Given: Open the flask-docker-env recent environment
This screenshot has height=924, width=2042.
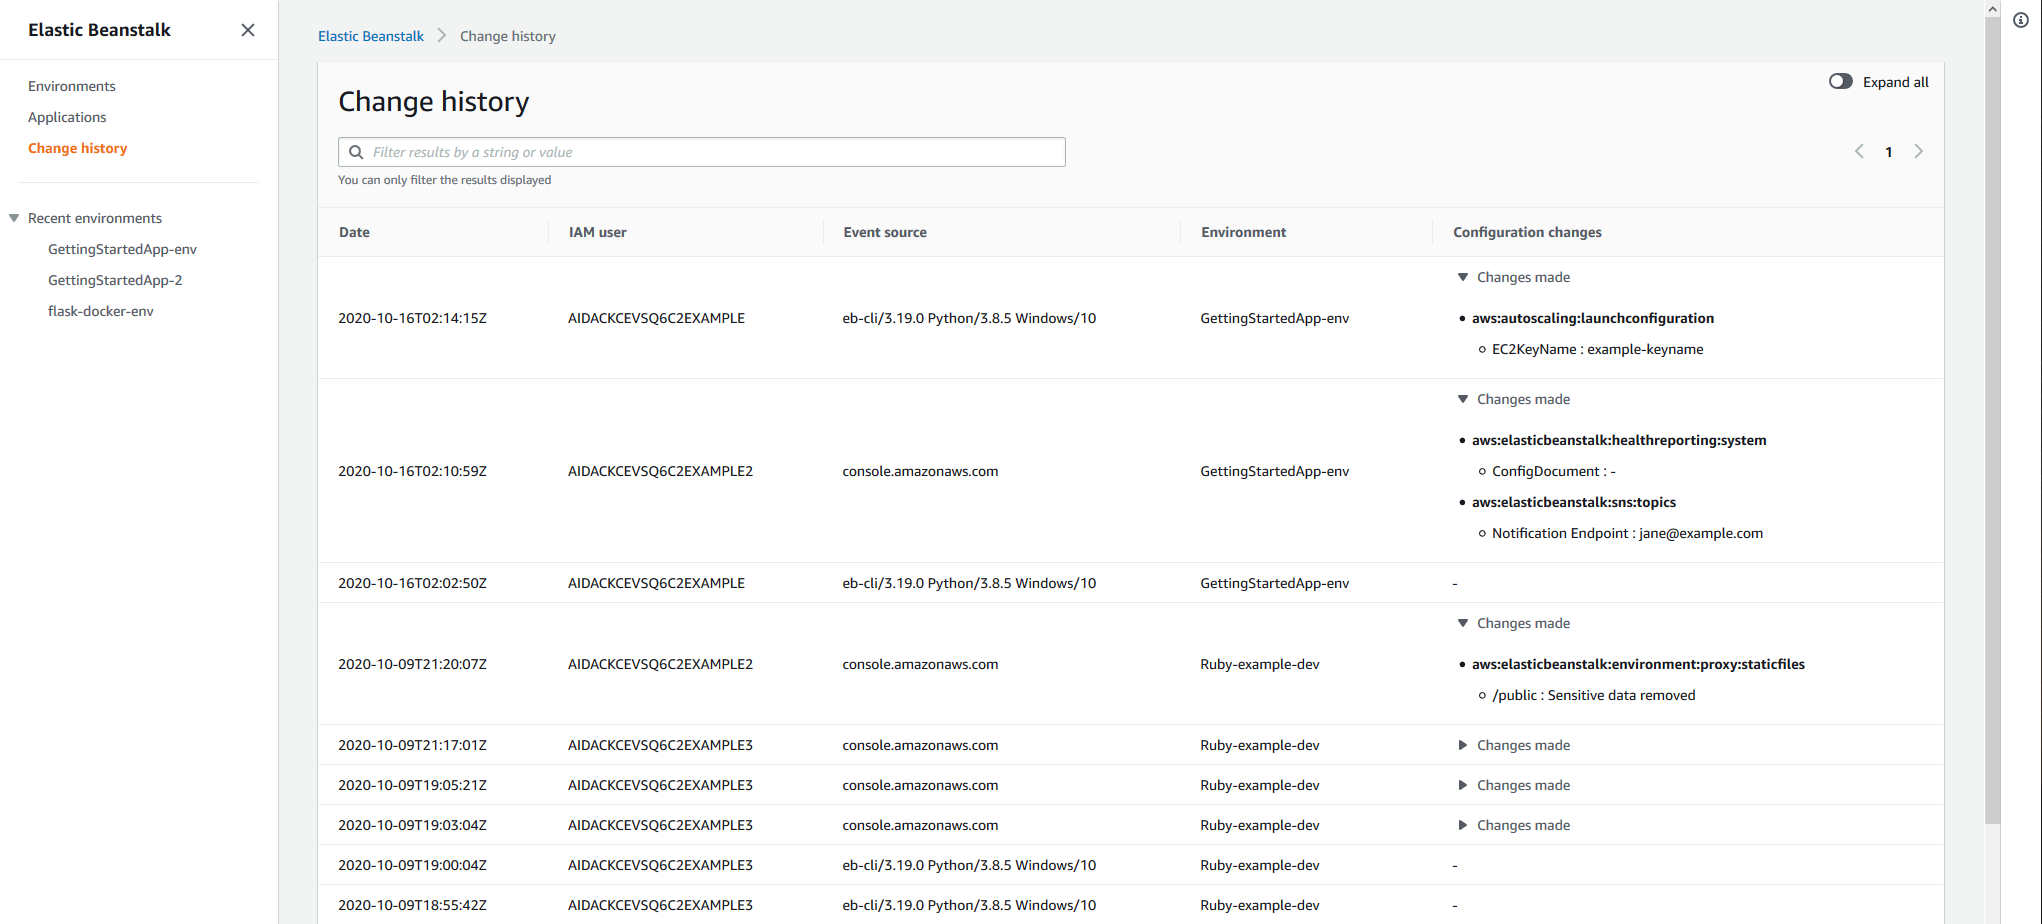Looking at the screenshot, I should 101,311.
